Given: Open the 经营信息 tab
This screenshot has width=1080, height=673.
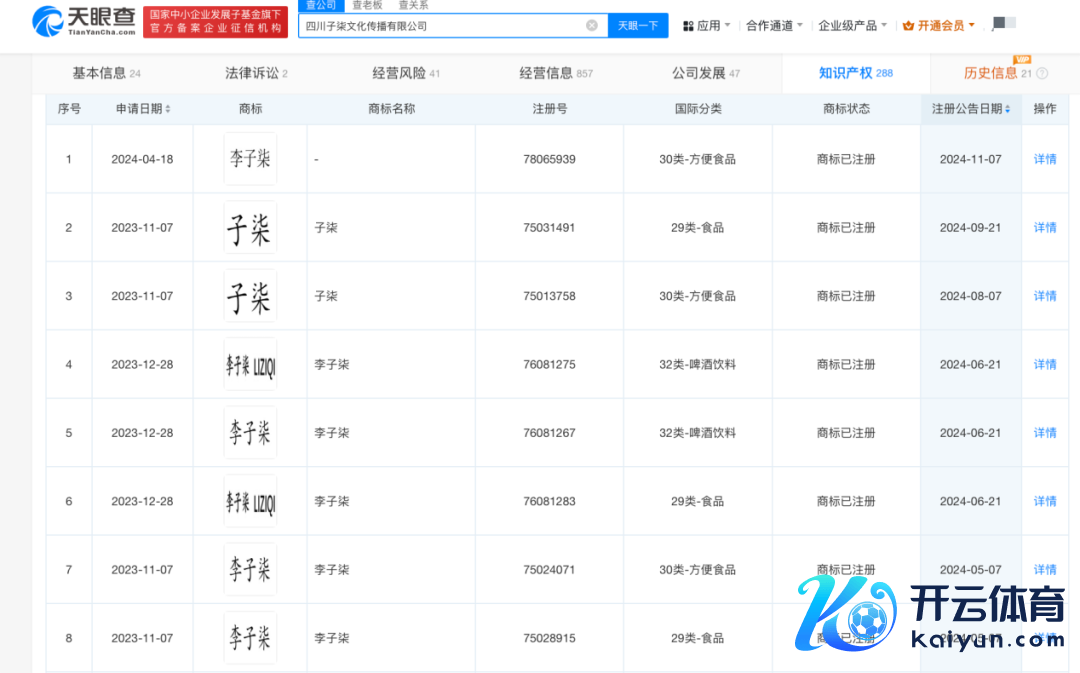Looking at the screenshot, I should tap(556, 73).
